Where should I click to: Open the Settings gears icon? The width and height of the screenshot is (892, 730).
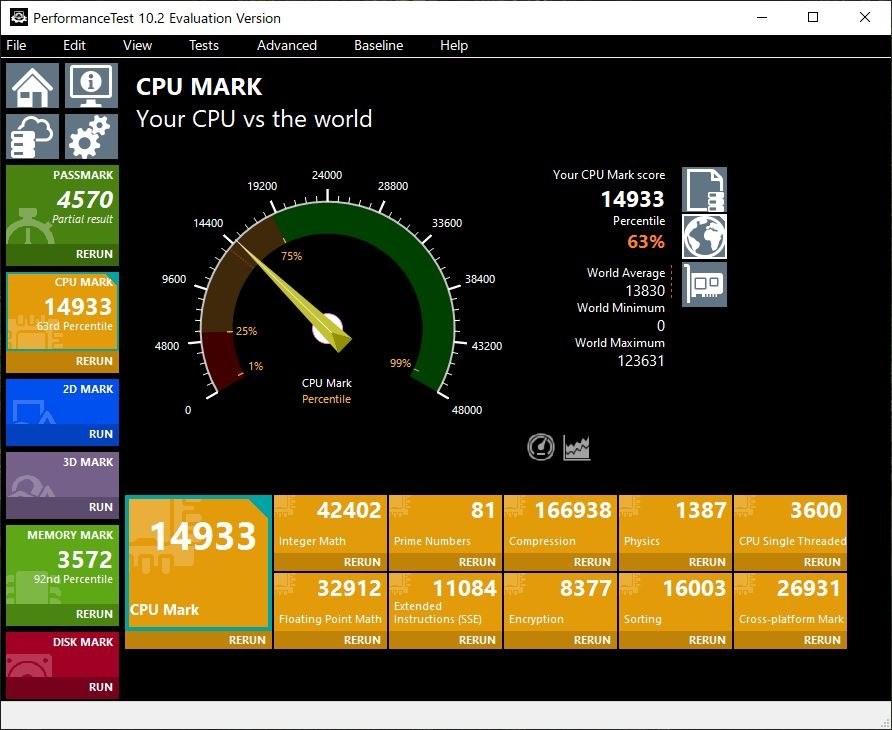[x=92, y=137]
